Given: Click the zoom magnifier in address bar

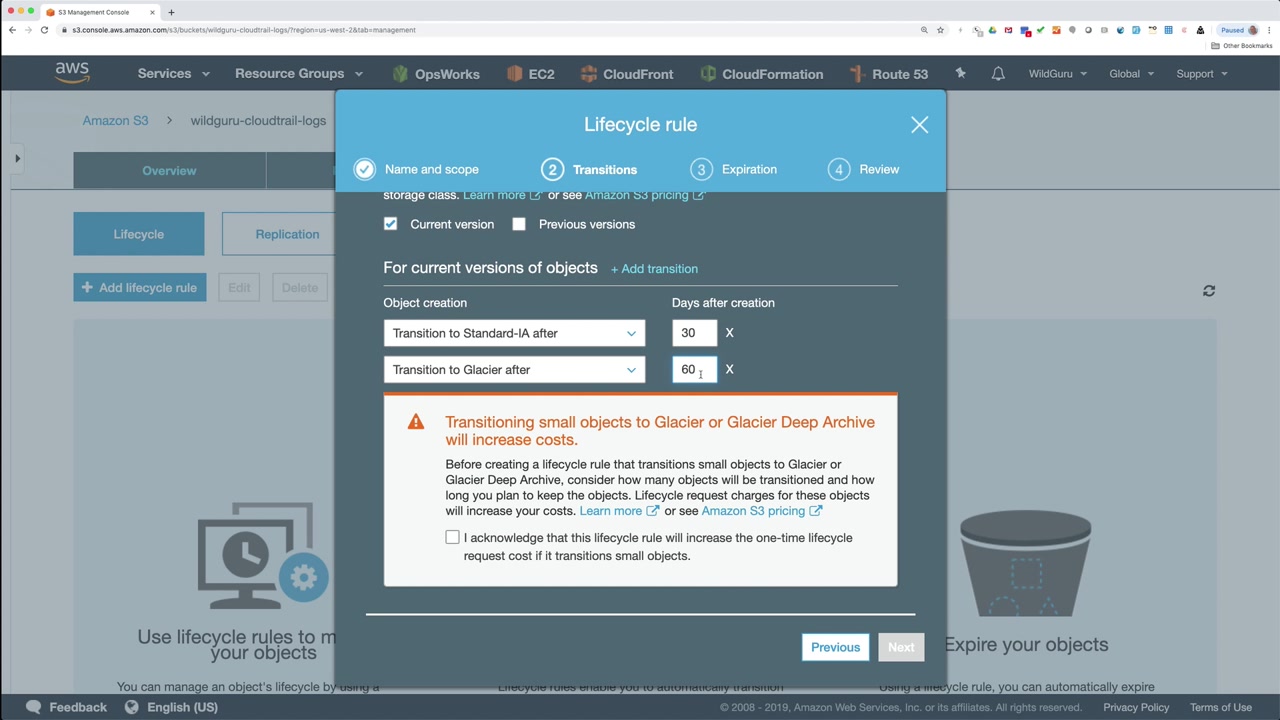Looking at the screenshot, I should [x=924, y=30].
